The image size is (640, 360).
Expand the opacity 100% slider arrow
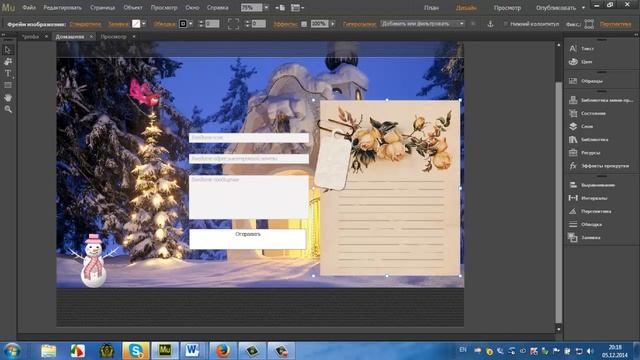[x=333, y=24]
